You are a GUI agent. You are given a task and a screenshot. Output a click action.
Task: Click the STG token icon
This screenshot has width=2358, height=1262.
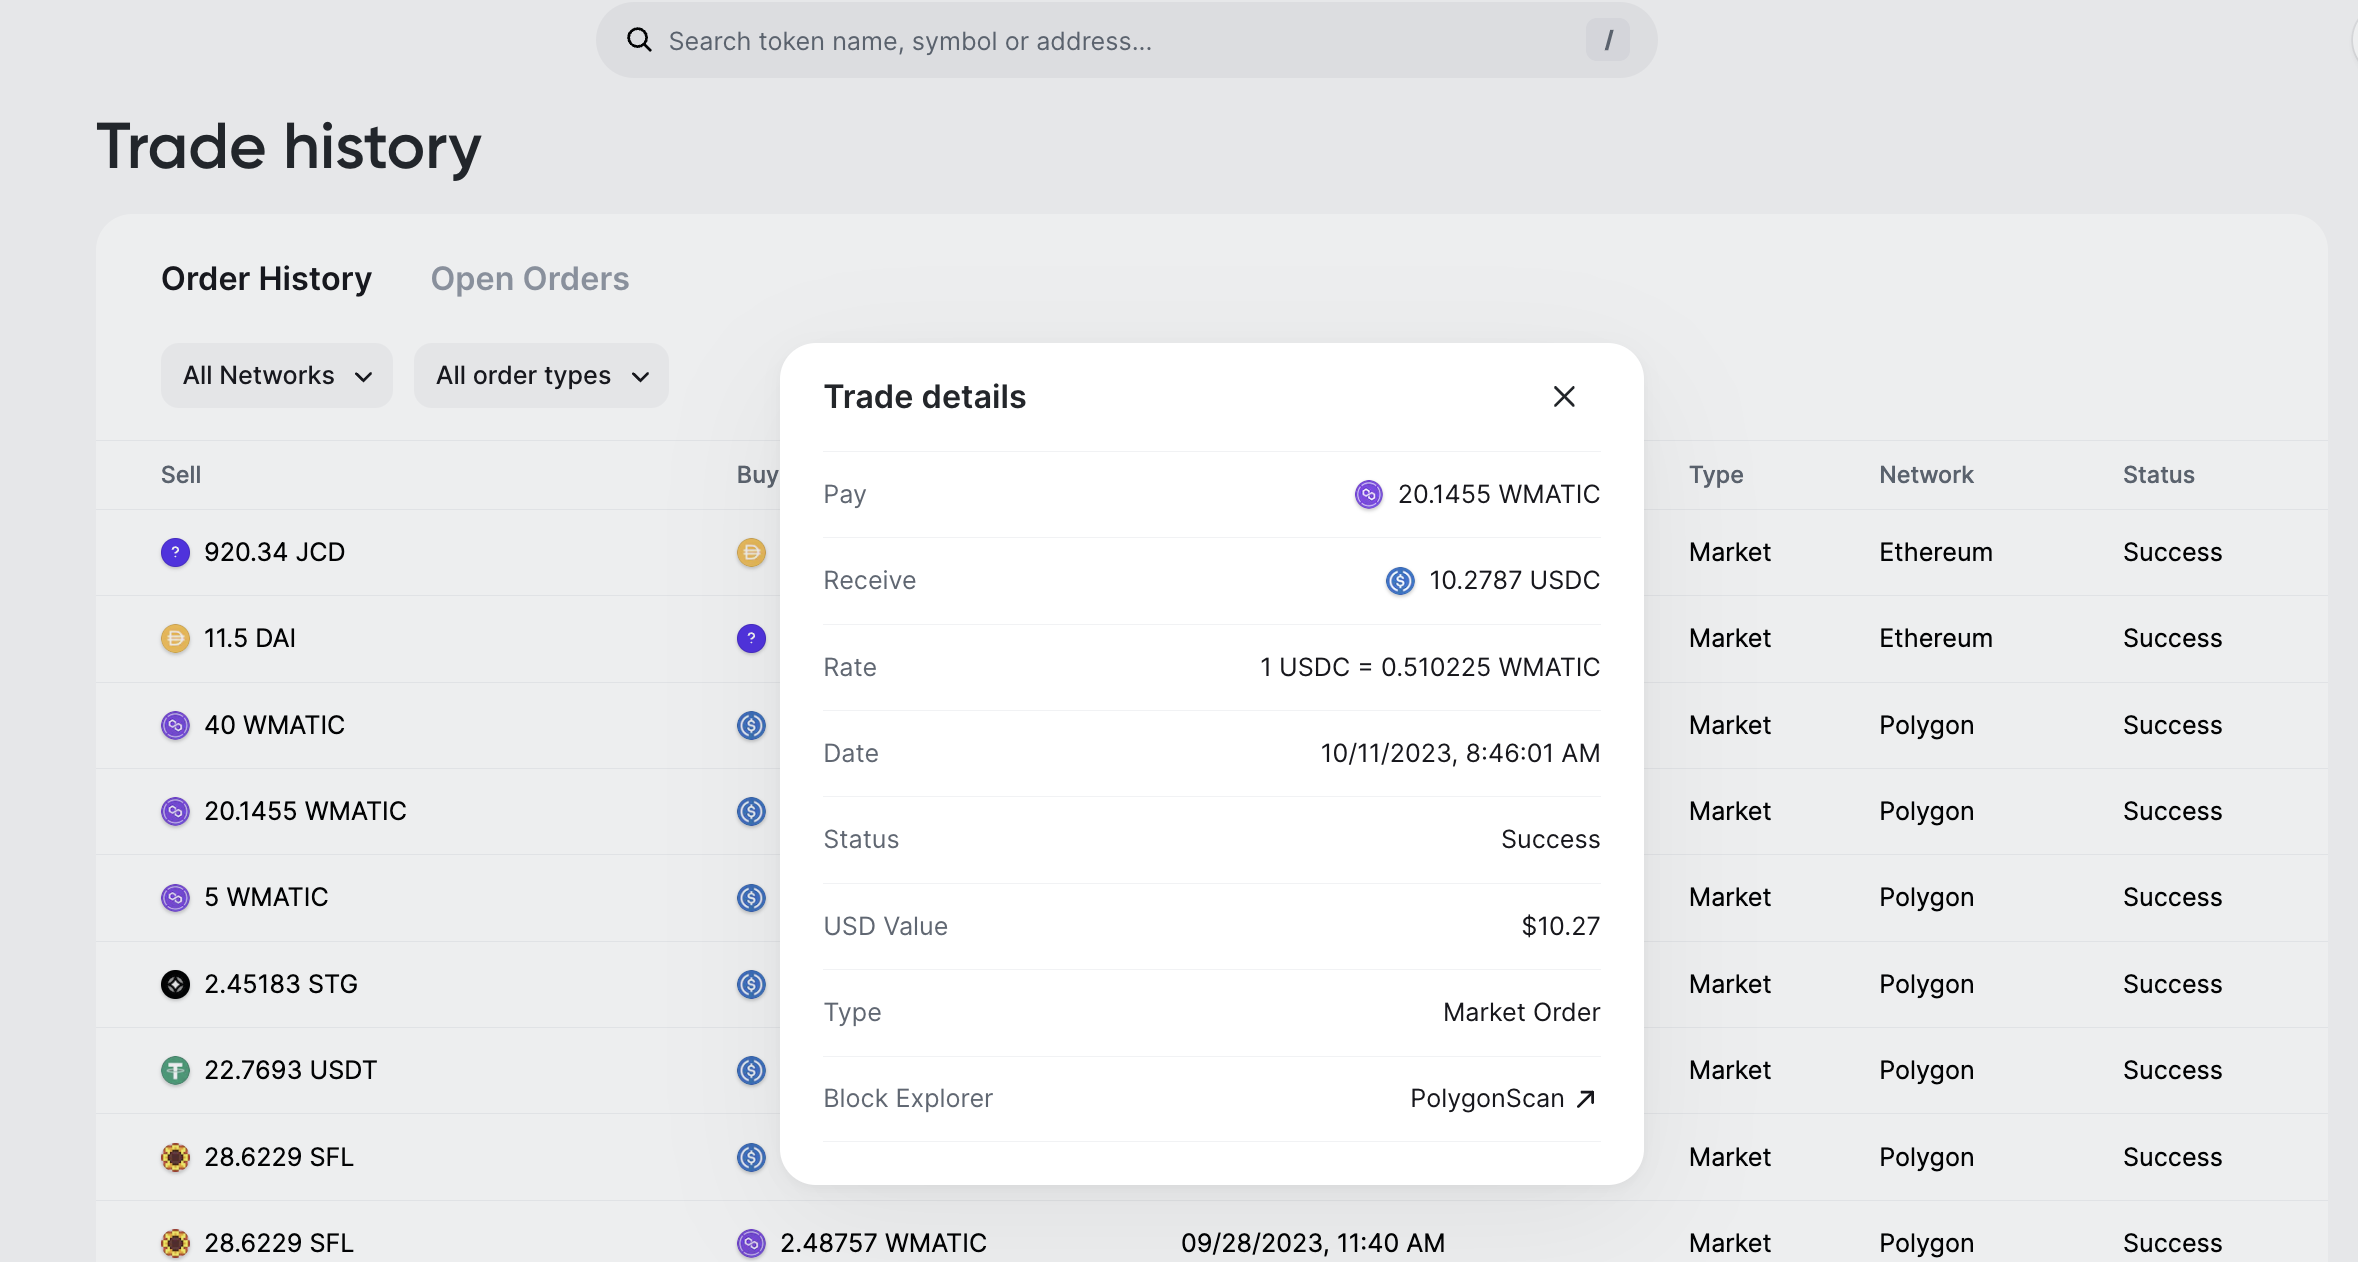[x=175, y=984]
